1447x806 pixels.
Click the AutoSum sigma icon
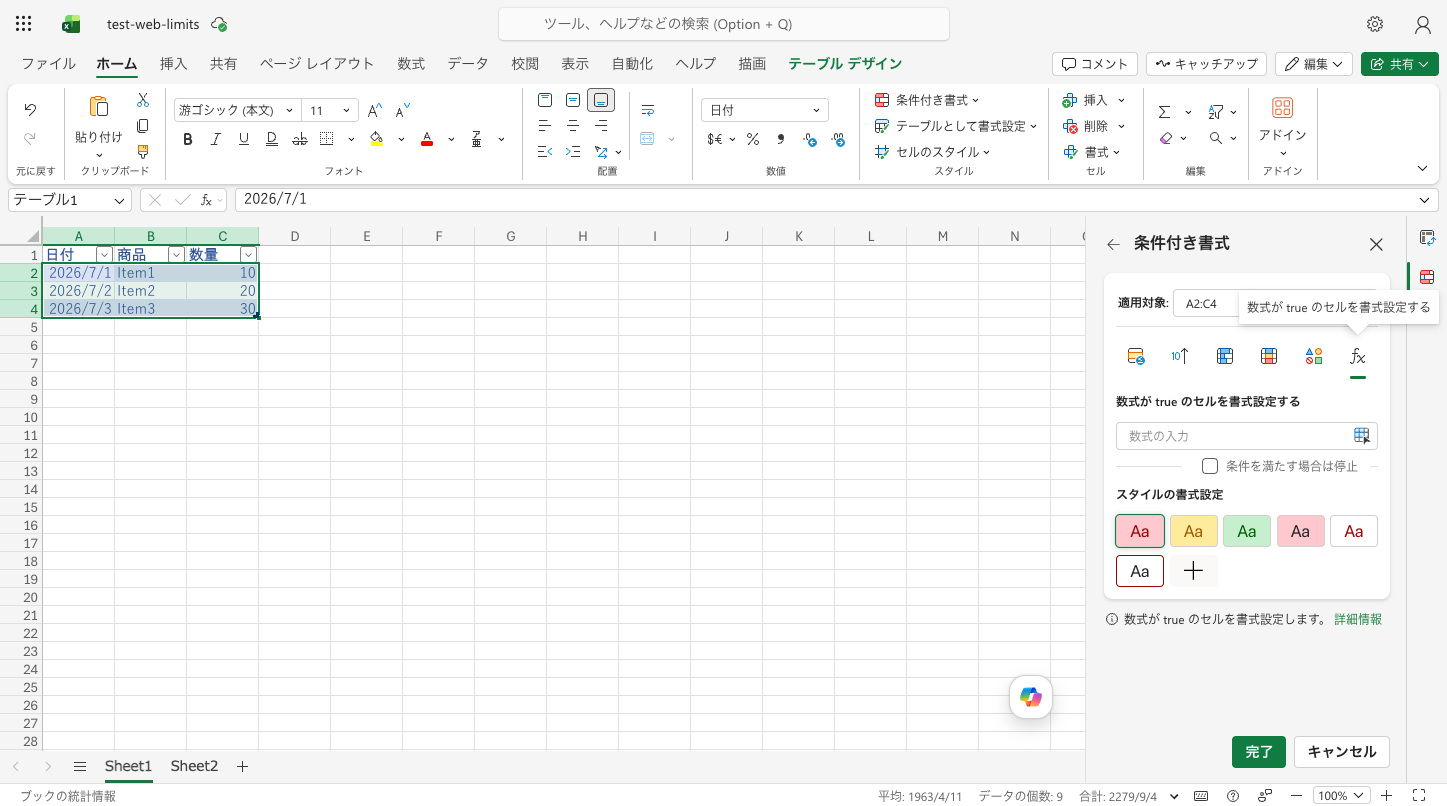[1164, 112]
